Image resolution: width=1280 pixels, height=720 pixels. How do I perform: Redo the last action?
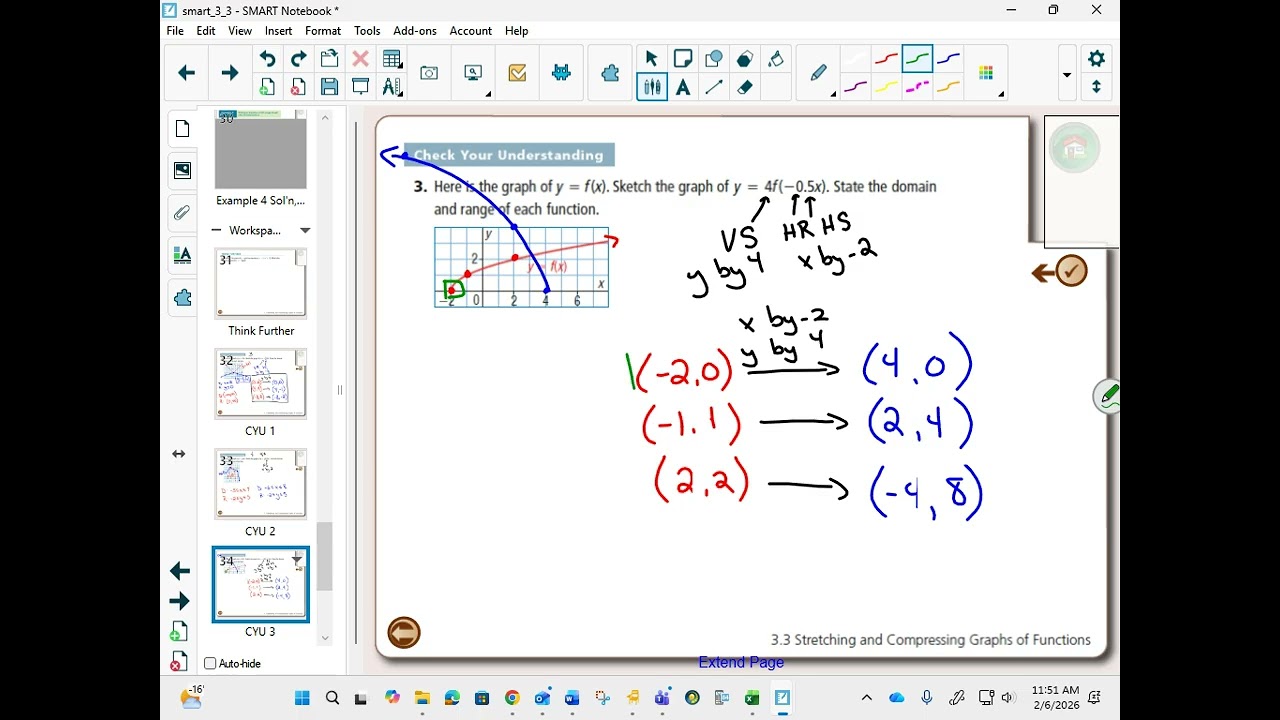[298, 59]
